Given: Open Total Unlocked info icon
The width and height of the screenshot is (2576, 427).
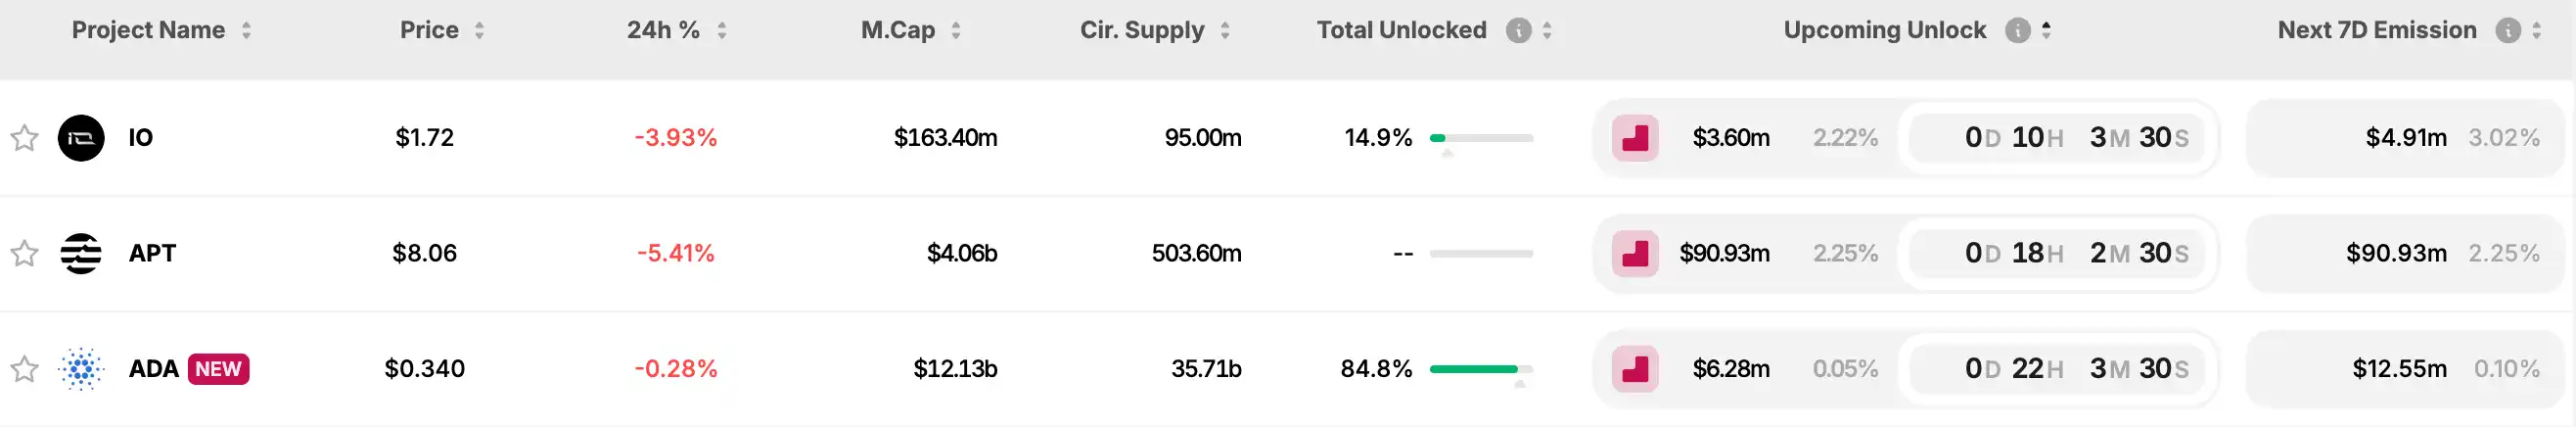Looking at the screenshot, I should coord(1518,31).
